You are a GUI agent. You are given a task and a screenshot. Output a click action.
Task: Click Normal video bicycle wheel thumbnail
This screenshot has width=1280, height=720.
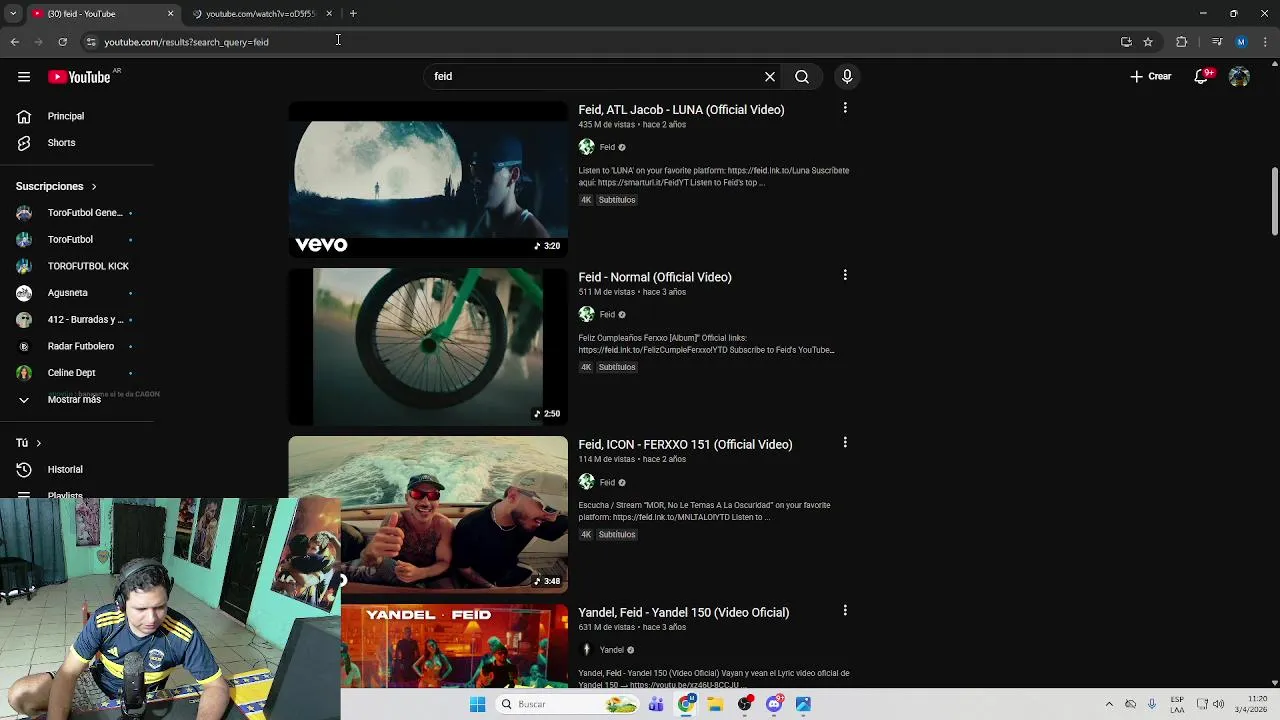tap(428, 346)
